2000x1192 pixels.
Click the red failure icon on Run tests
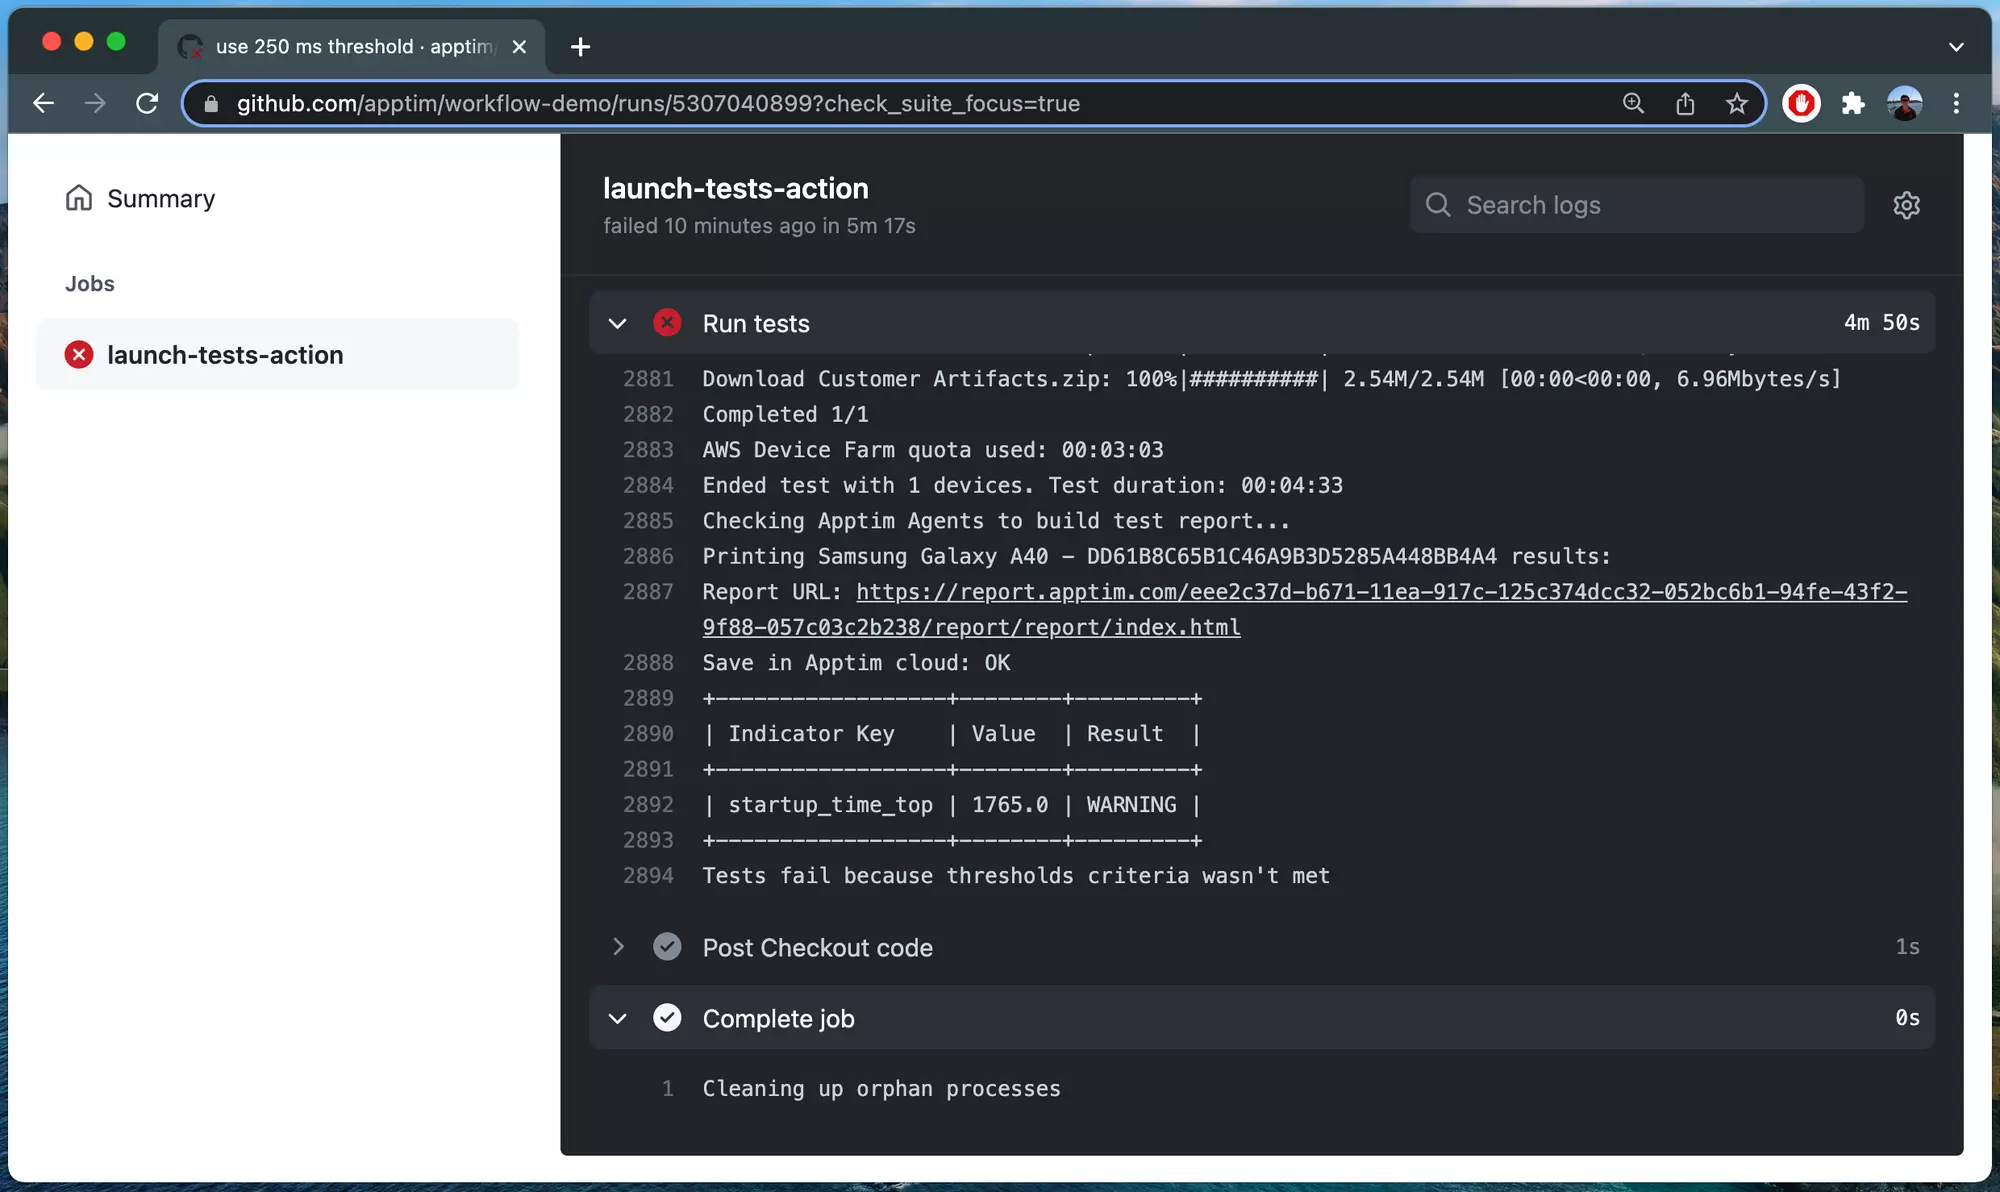[x=667, y=323]
